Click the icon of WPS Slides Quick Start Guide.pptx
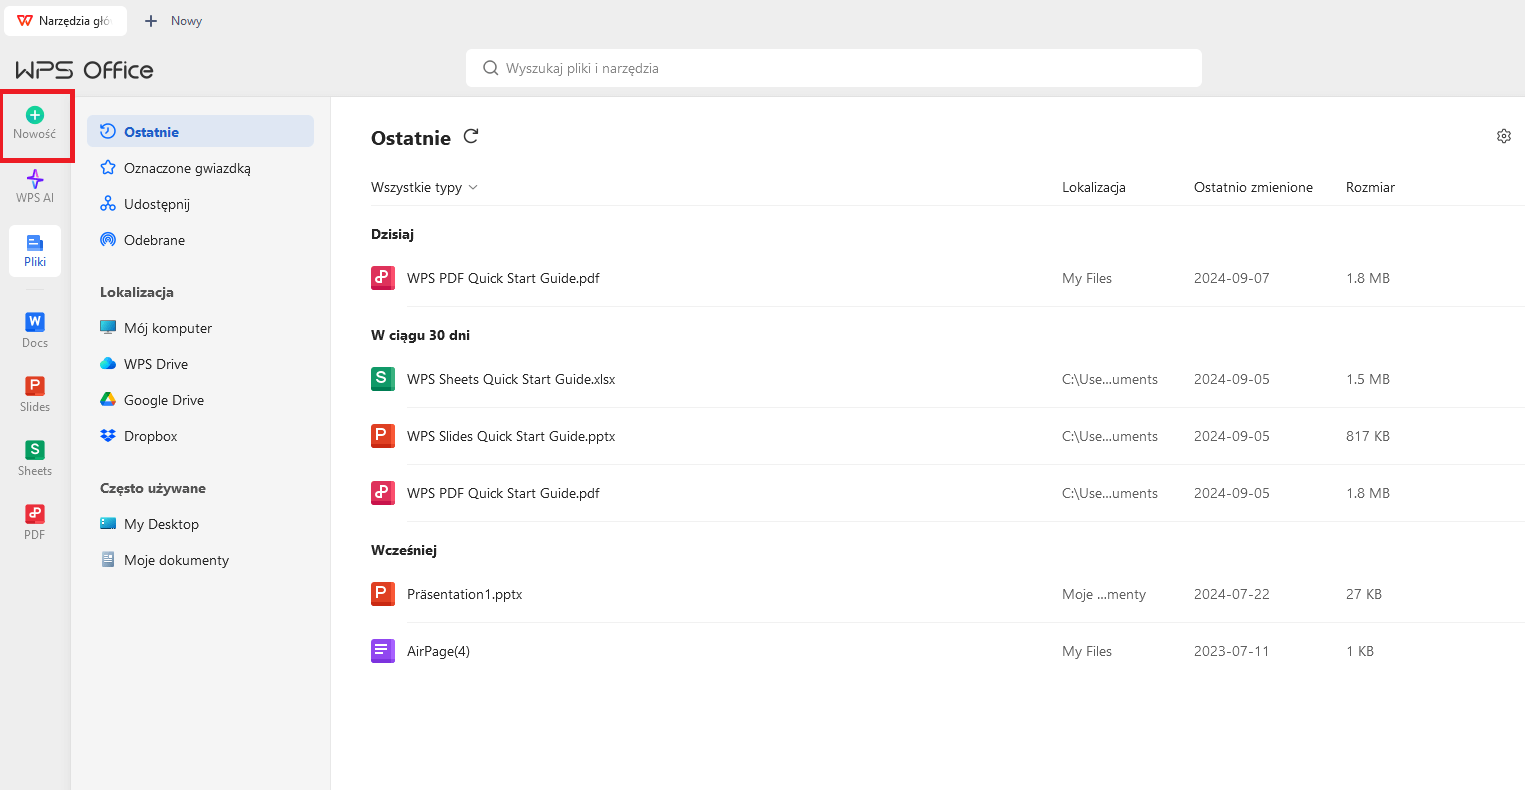 383,436
